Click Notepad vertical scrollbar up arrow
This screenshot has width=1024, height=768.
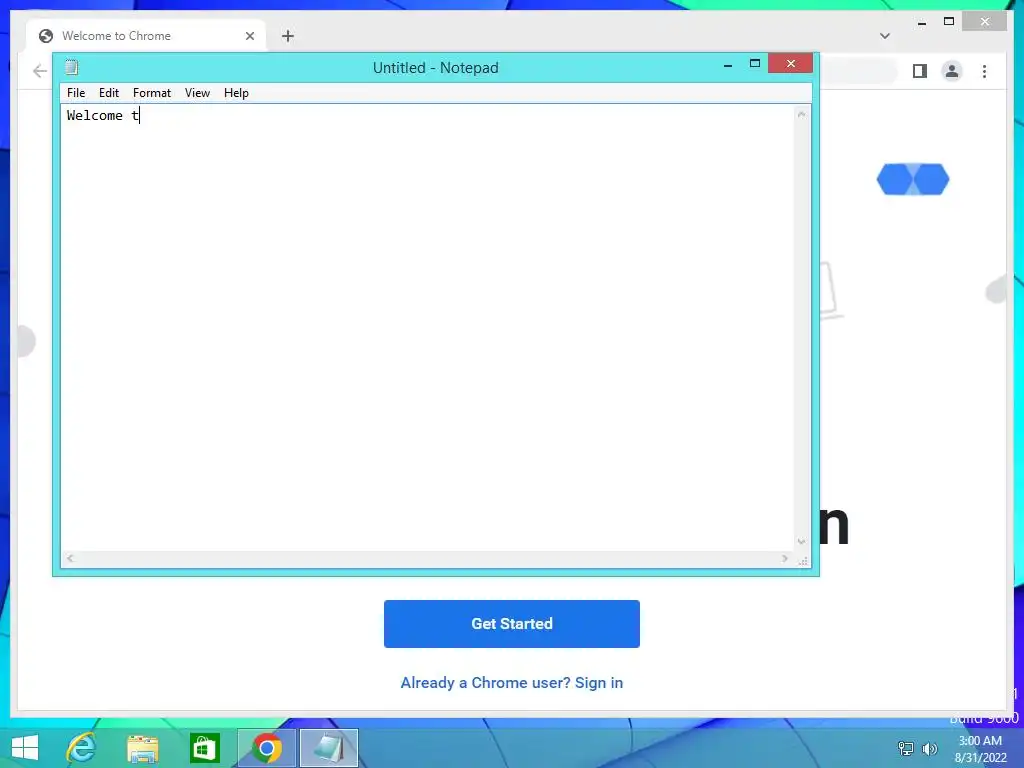tap(801, 114)
